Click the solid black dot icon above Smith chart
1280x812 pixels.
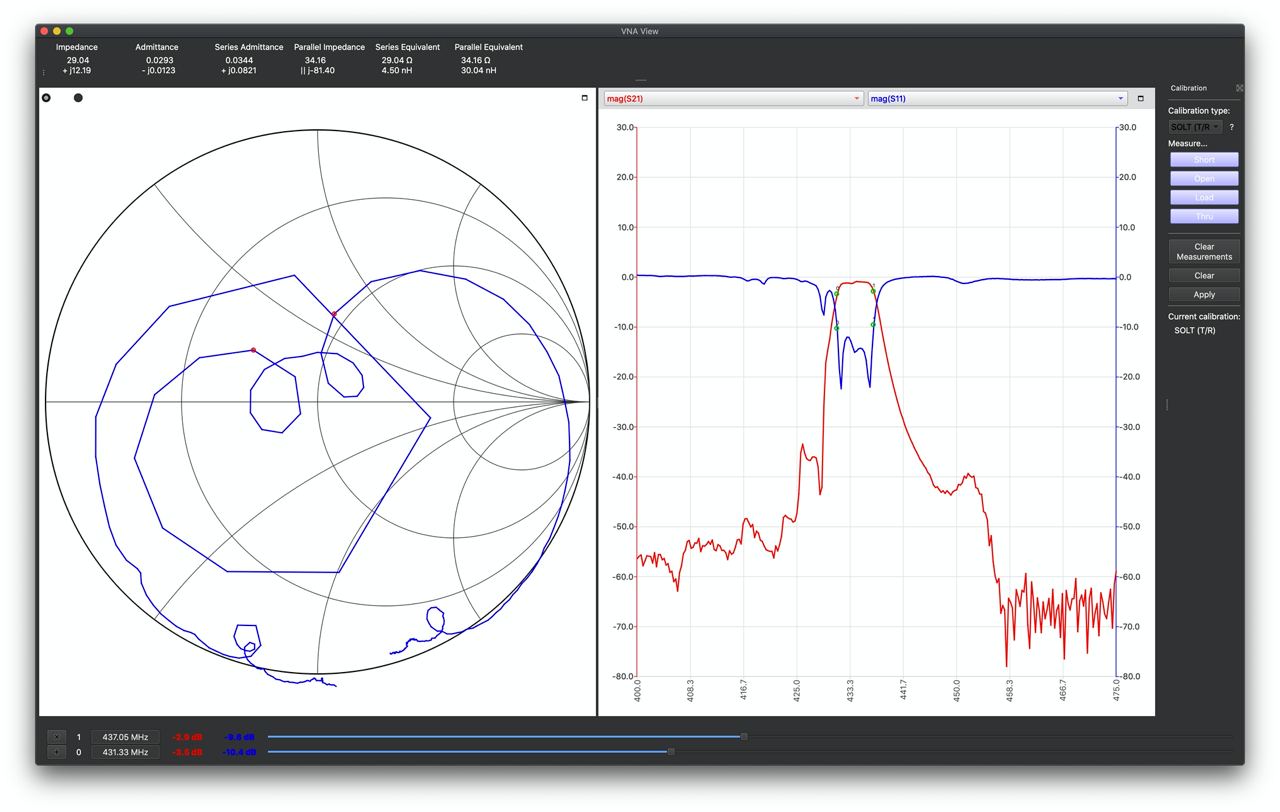pos(78,98)
